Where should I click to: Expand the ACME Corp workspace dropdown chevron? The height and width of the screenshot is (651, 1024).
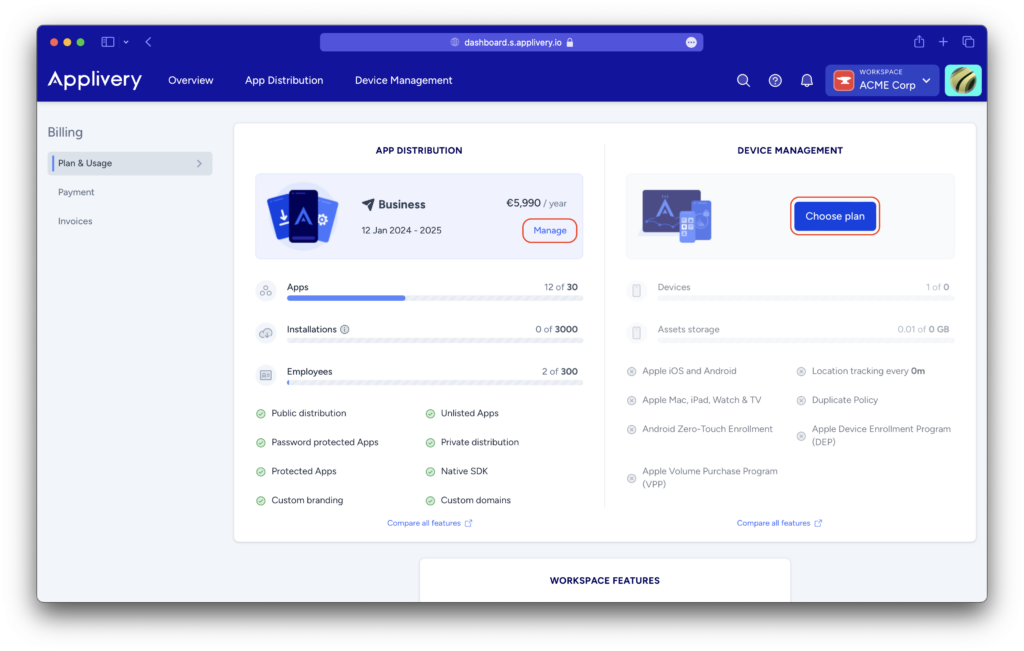[927, 81]
